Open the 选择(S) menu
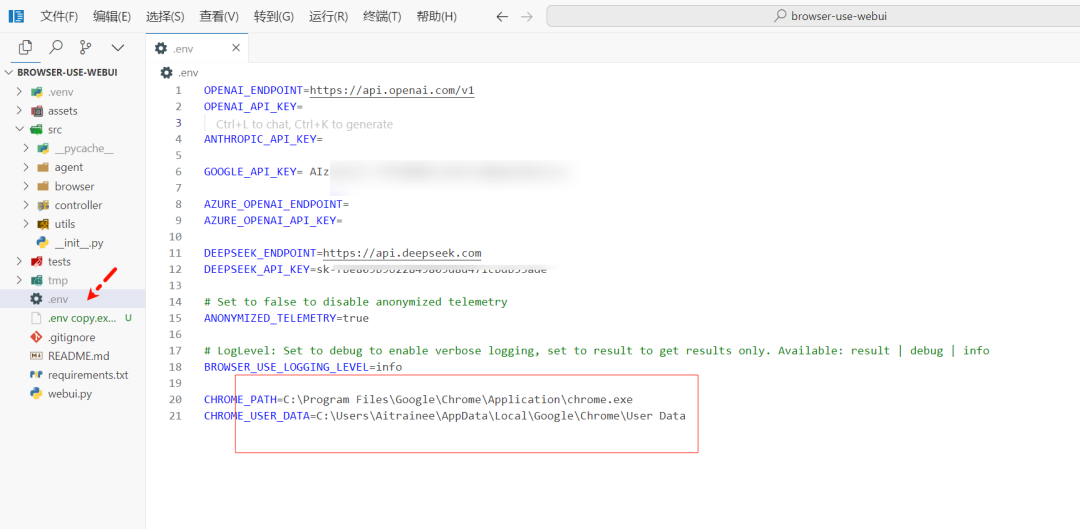This screenshot has width=1080, height=529. (165, 17)
